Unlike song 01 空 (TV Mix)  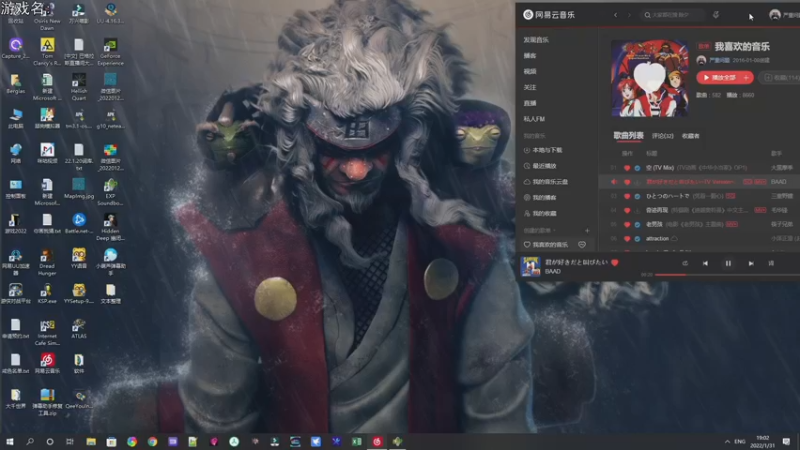click(x=627, y=167)
